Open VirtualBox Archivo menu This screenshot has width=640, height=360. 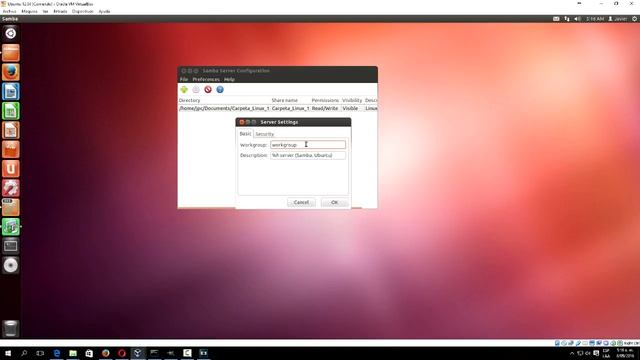click(x=9, y=11)
